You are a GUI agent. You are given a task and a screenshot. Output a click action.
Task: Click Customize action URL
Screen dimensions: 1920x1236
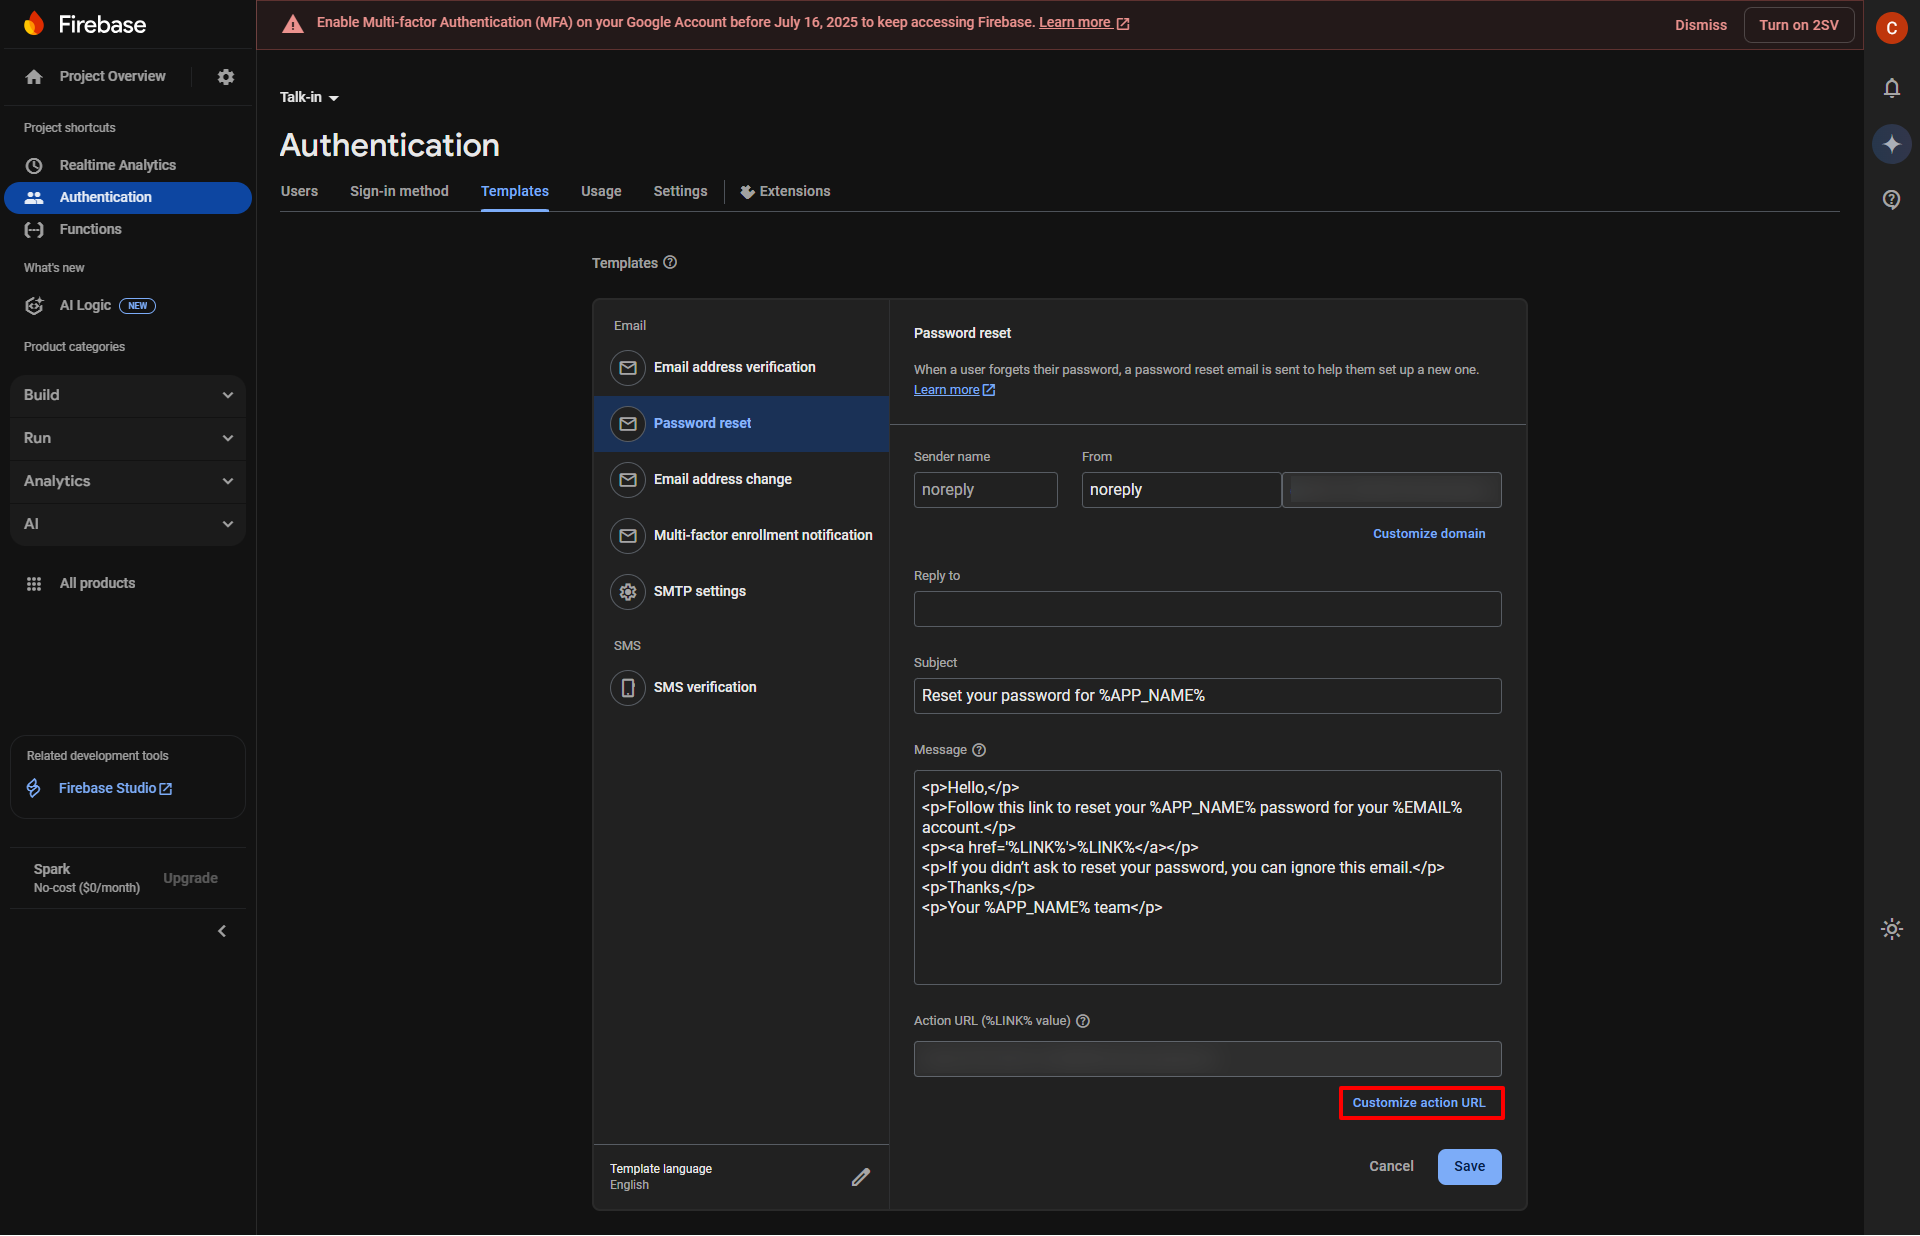coord(1420,1102)
